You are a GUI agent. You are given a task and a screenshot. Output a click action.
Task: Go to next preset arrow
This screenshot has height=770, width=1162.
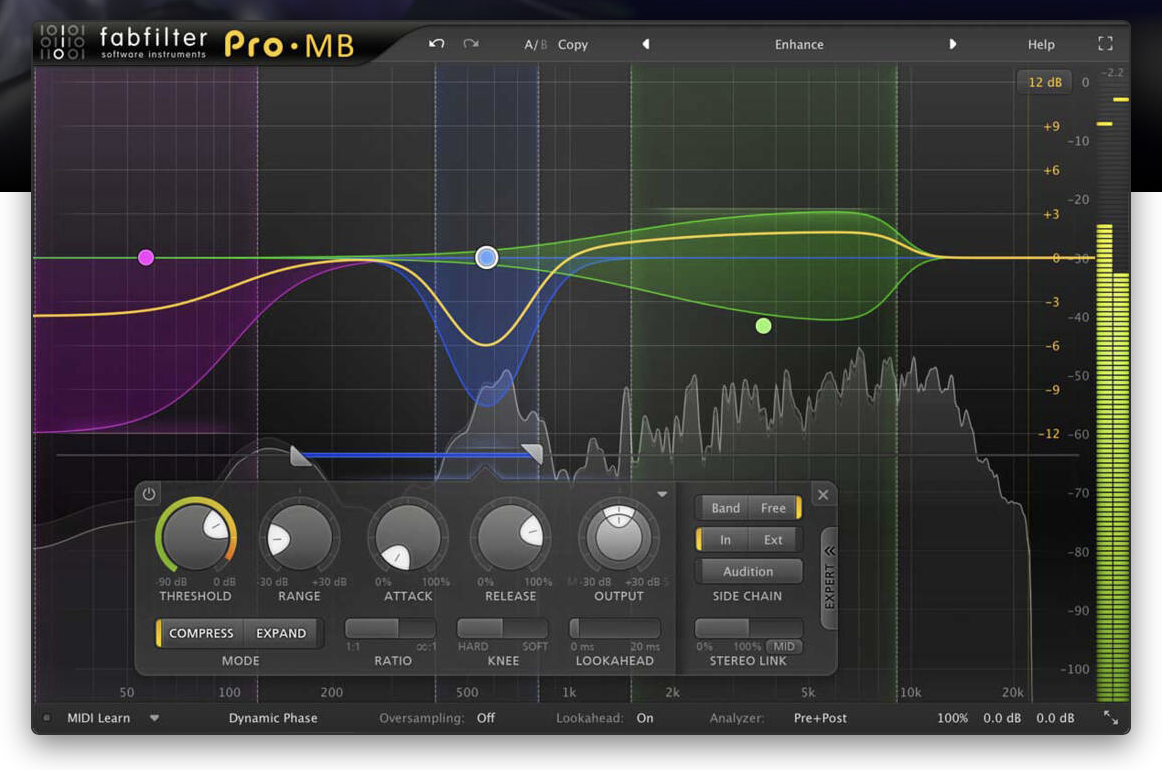click(952, 44)
